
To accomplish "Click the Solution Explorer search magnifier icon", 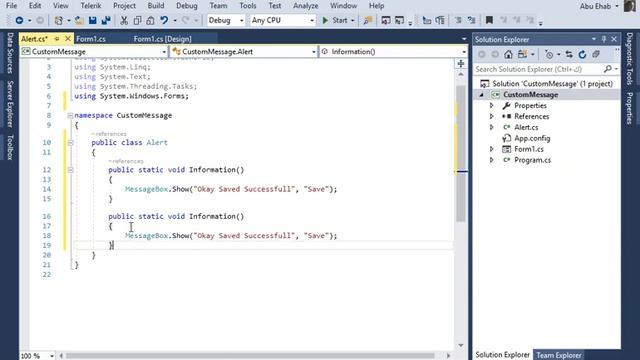I will pyautogui.click(x=608, y=69).
